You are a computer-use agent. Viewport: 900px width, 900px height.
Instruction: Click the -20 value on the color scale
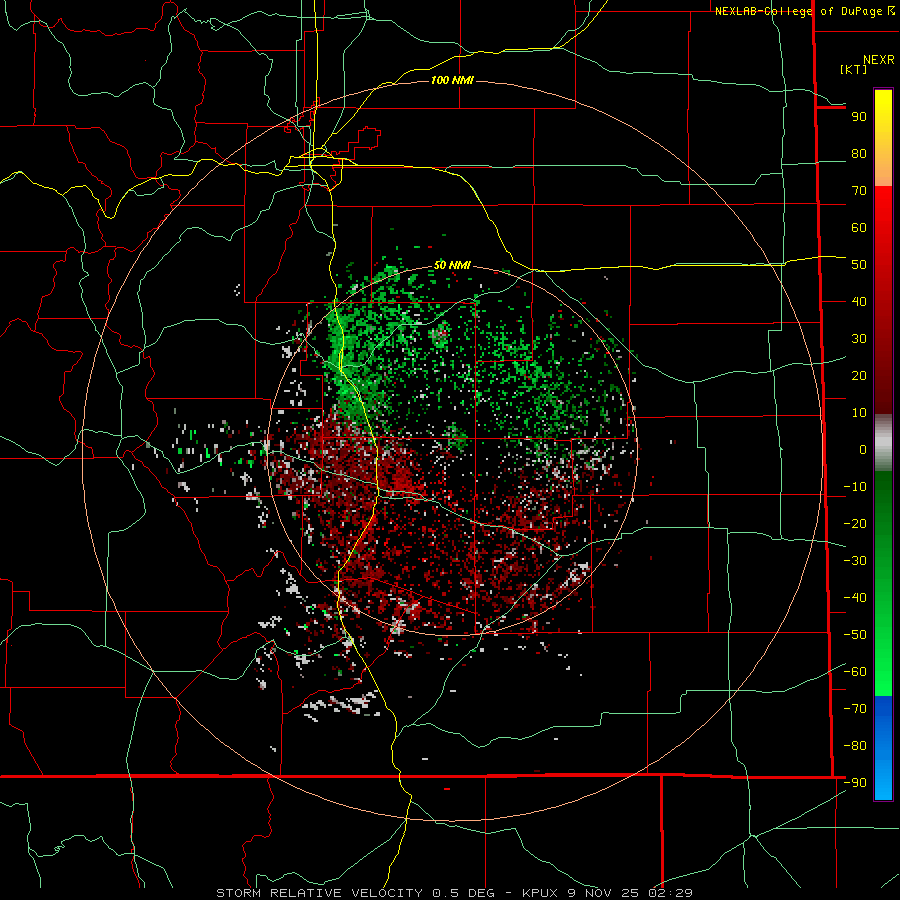pos(855,524)
